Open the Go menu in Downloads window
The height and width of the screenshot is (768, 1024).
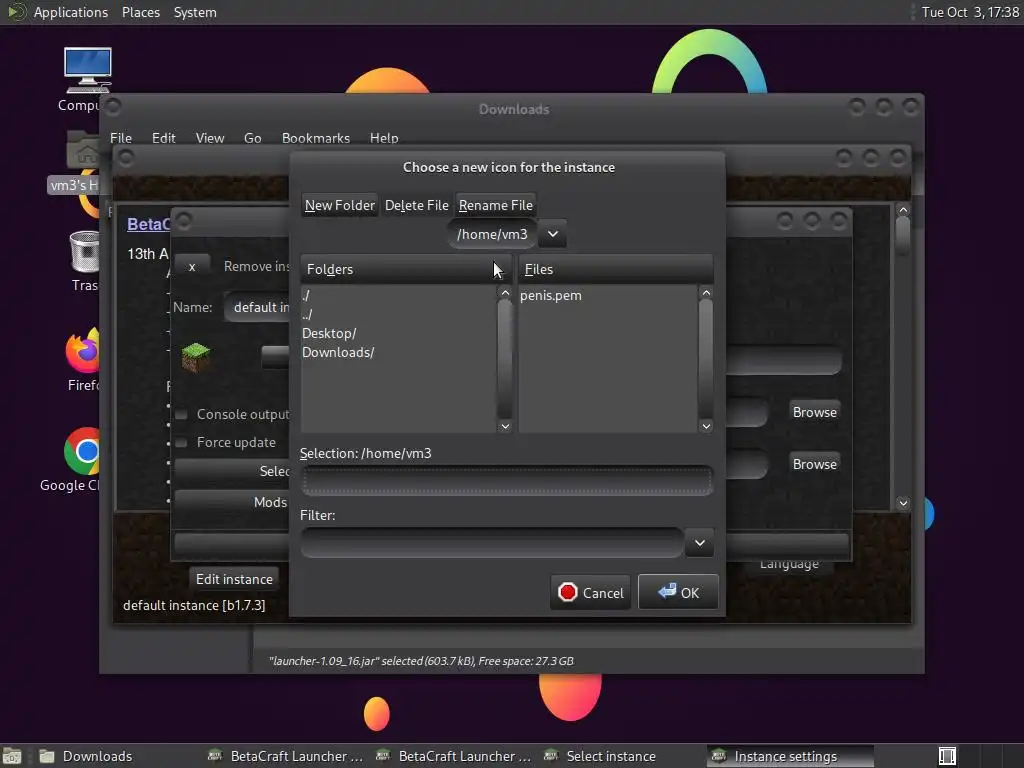(x=253, y=138)
